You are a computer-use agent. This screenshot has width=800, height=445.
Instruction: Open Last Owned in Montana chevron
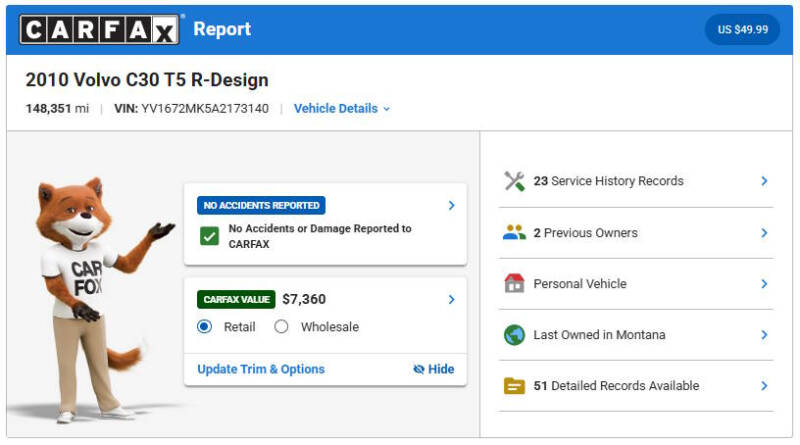(x=764, y=335)
